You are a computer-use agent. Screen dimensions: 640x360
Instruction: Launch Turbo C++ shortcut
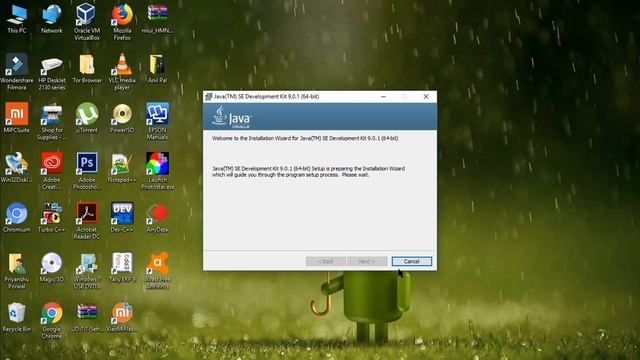(52, 218)
